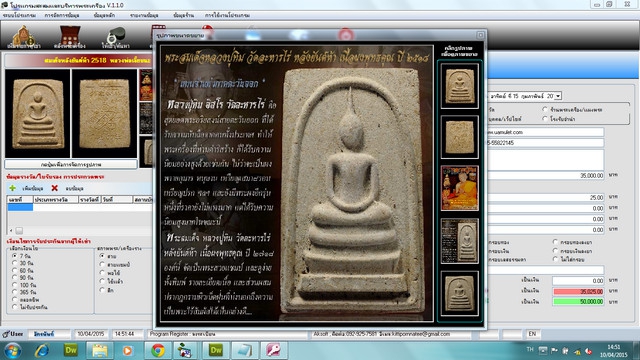The width and height of the screenshot is (640, 360).
Task: Open the ข้อมูลหลัก menu
Action: click(104, 15)
